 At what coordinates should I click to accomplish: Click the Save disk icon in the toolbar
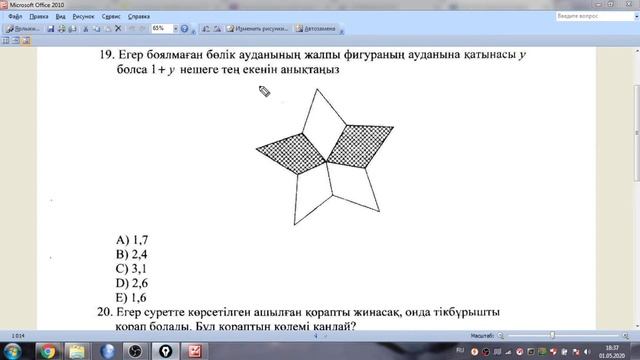coord(51,29)
